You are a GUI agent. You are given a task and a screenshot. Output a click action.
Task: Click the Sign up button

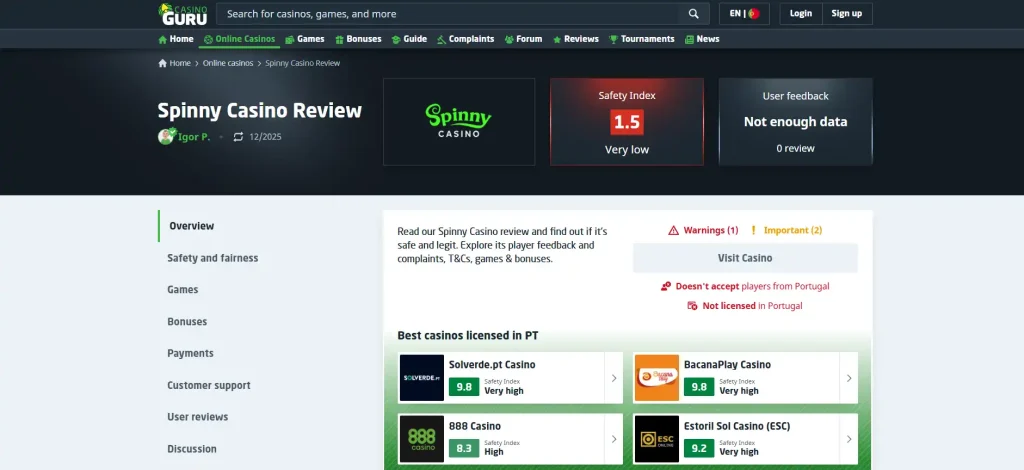coord(847,14)
